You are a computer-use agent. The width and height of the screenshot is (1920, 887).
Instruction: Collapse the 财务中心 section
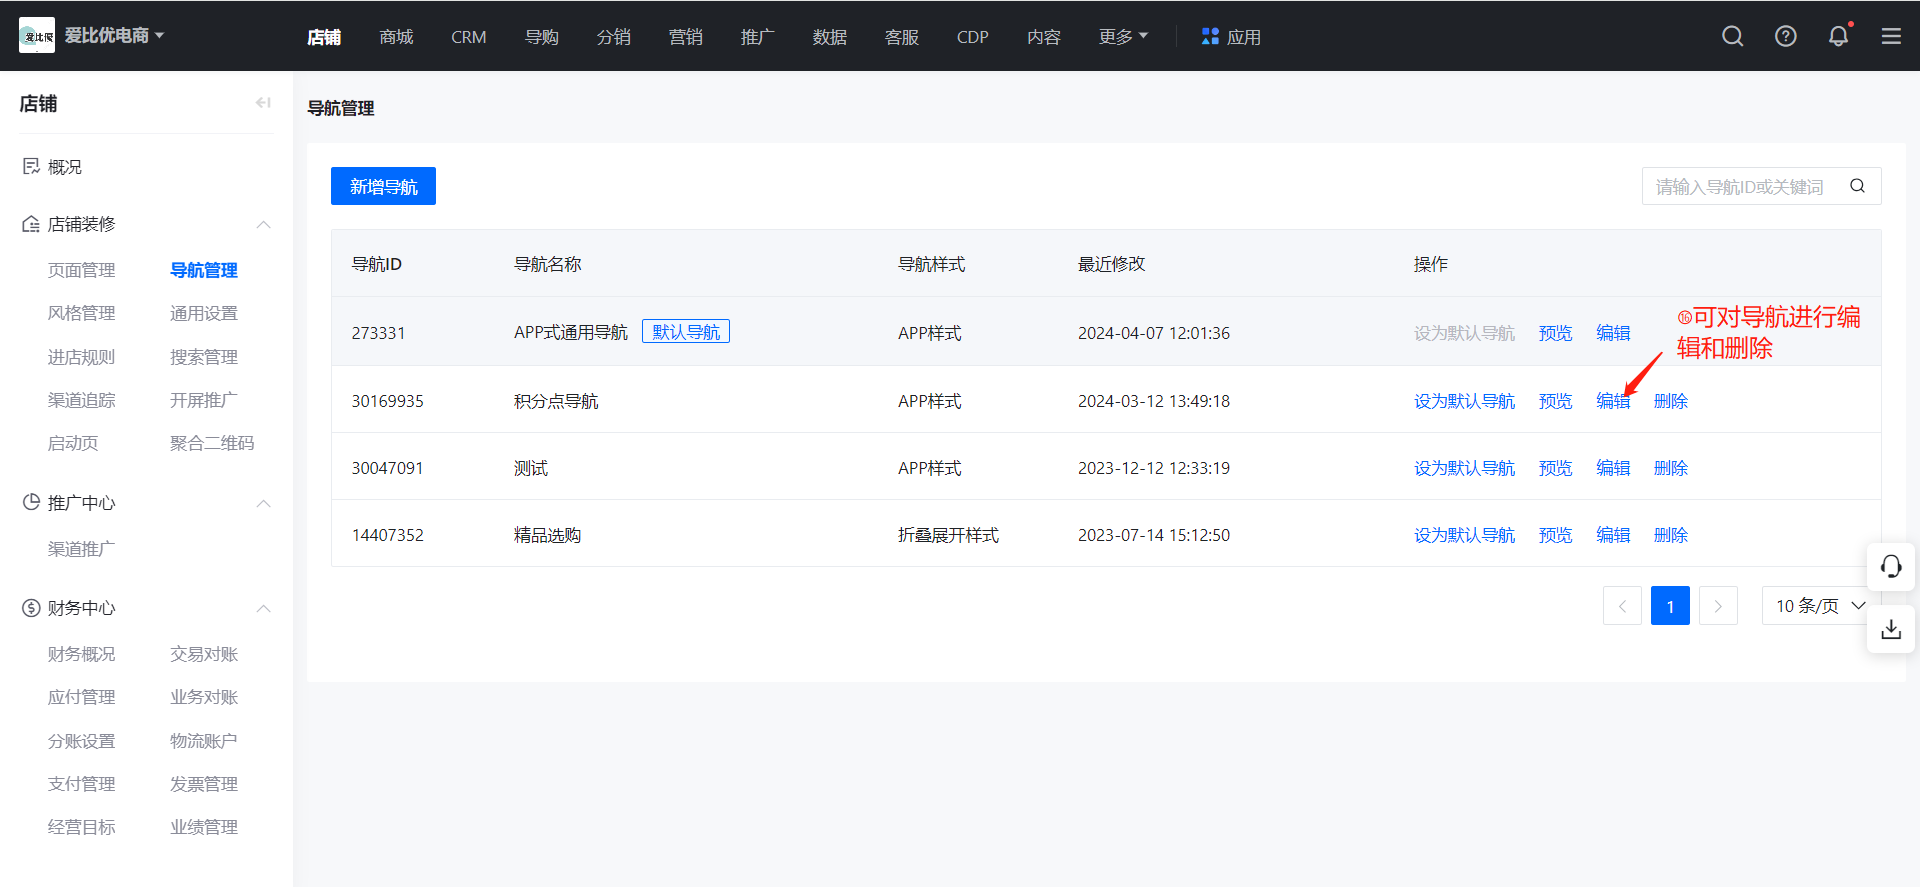pos(264,608)
